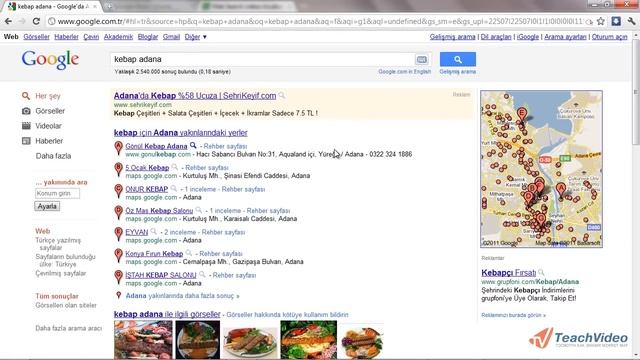640x360 pixels.
Task: Click Adana yakınlarında daha fazla sonuç link
Action: point(182,296)
